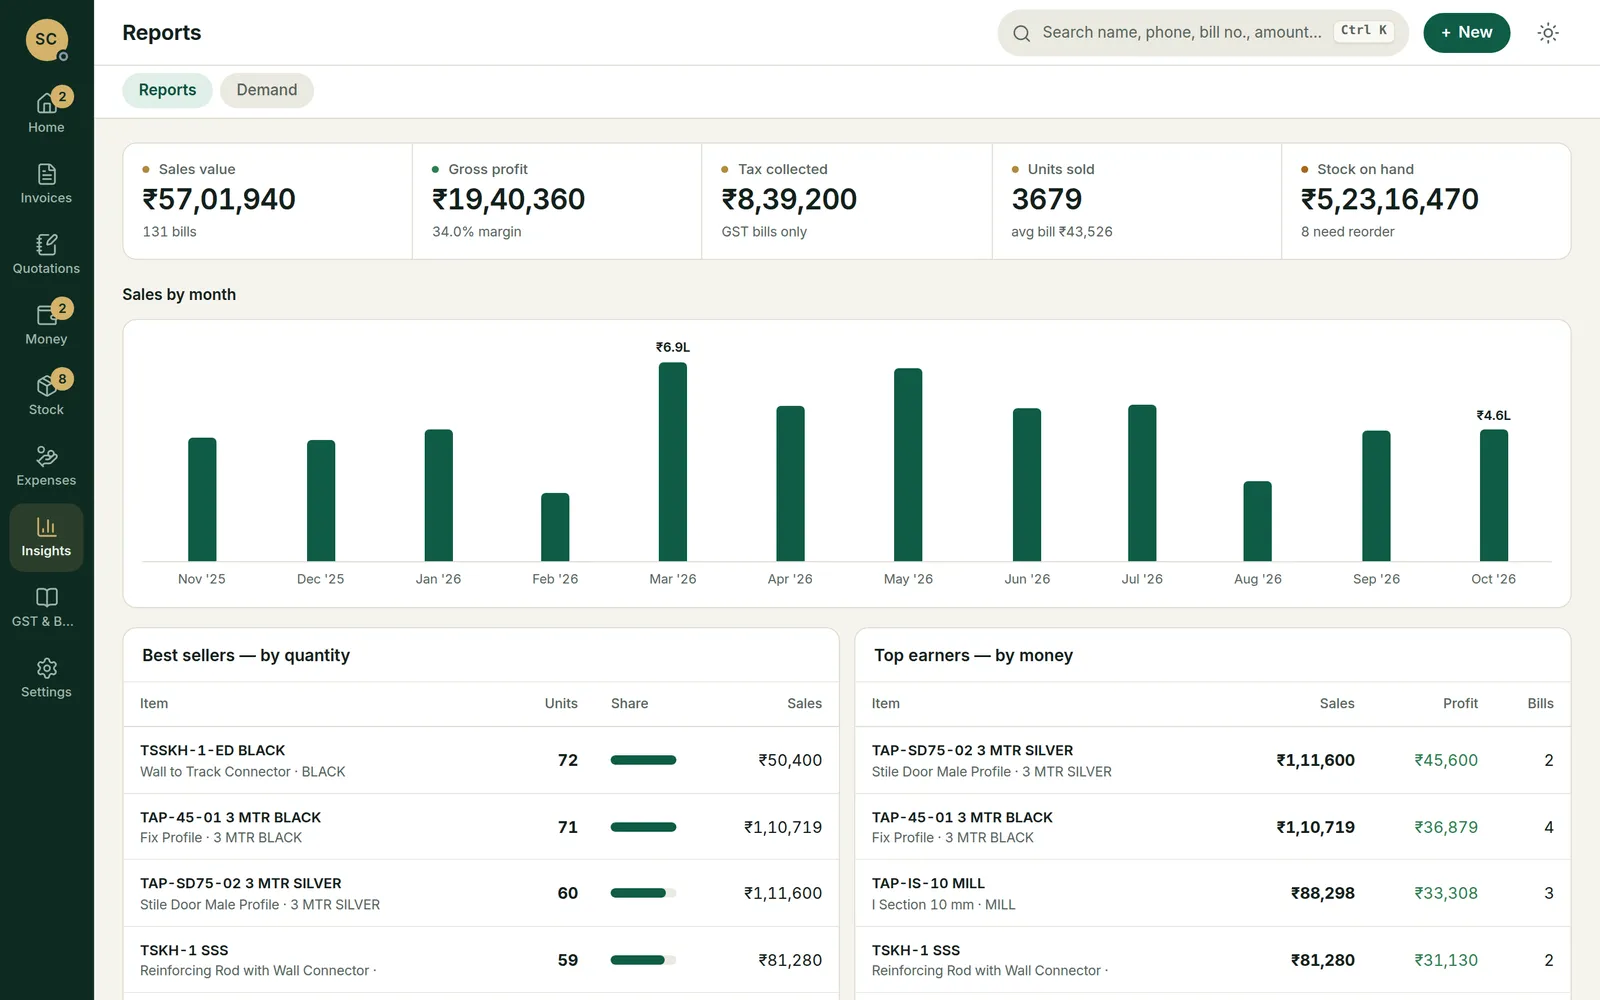Switch to the Reports tab
This screenshot has height=1000, width=1600.
(x=167, y=90)
